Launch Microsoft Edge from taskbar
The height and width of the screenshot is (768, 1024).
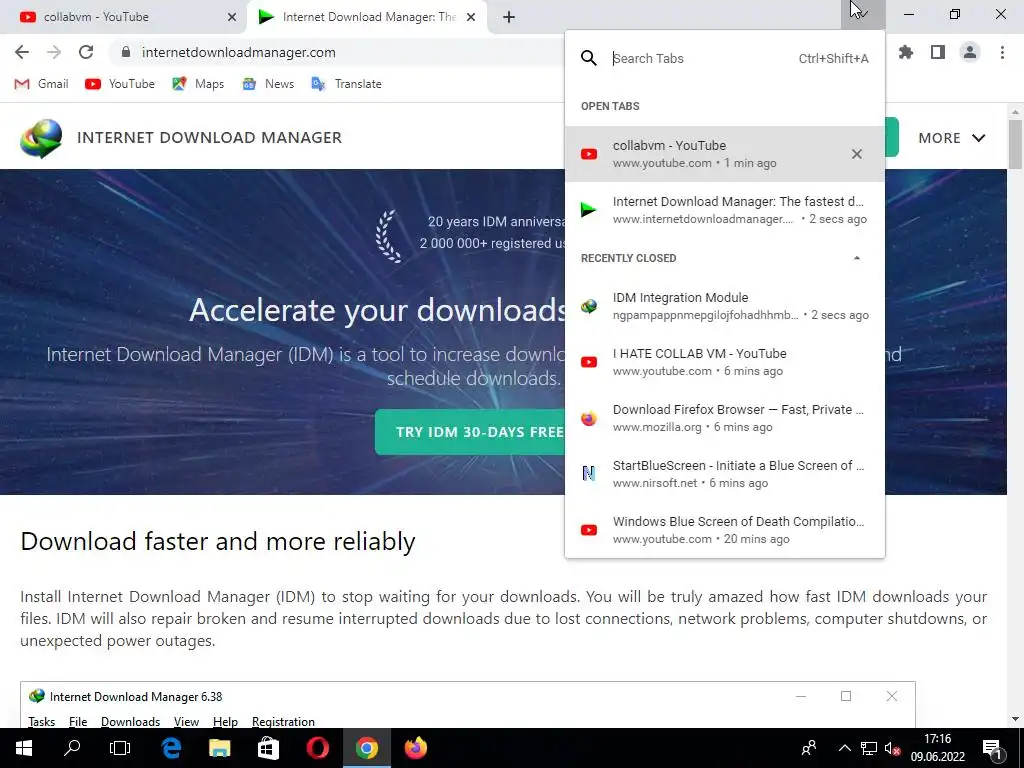pyautogui.click(x=171, y=748)
